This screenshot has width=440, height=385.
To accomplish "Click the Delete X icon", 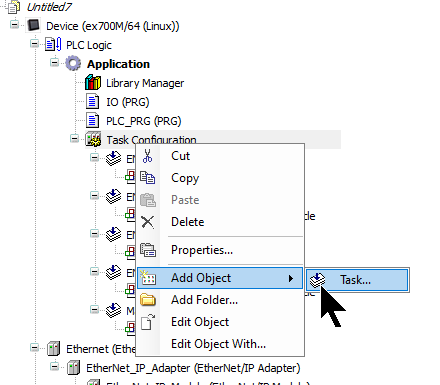I will coord(147,222).
